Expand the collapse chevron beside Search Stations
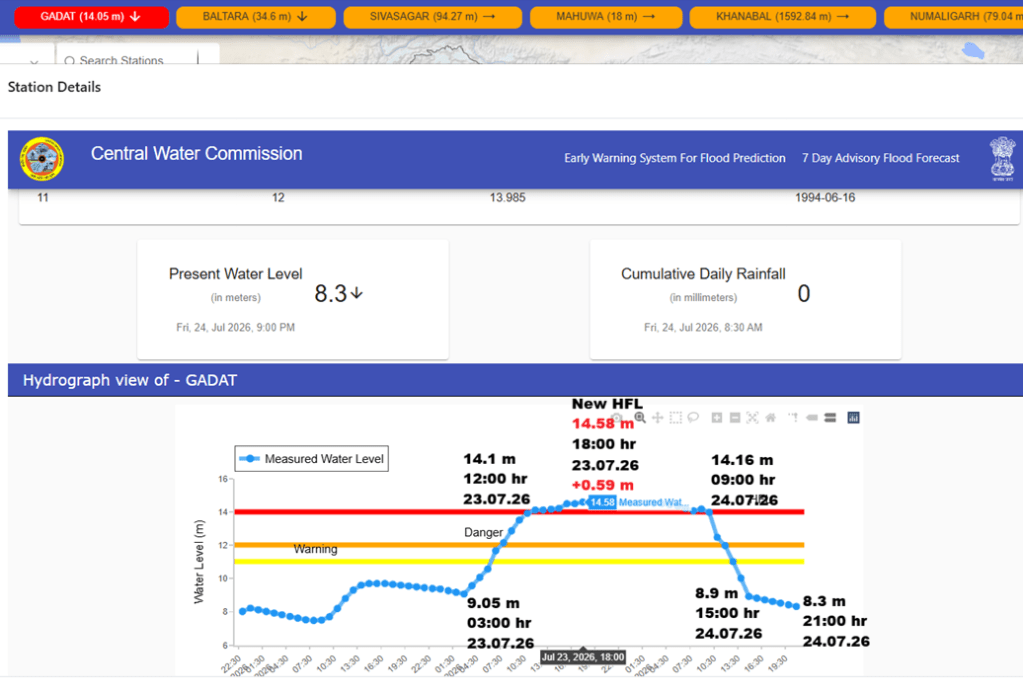Viewport: 1023px width, 693px height. [34, 61]
